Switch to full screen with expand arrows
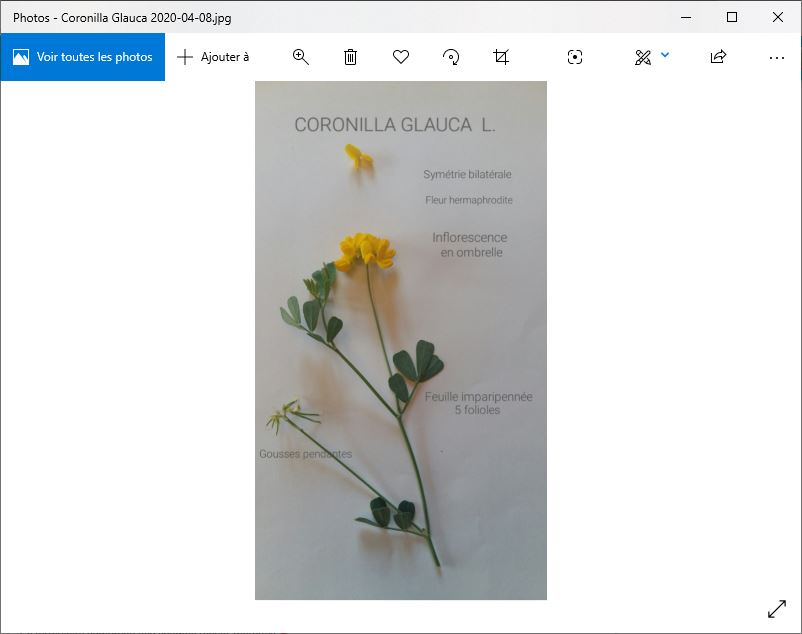Viewport: 802px width, 634px height. 777,608
